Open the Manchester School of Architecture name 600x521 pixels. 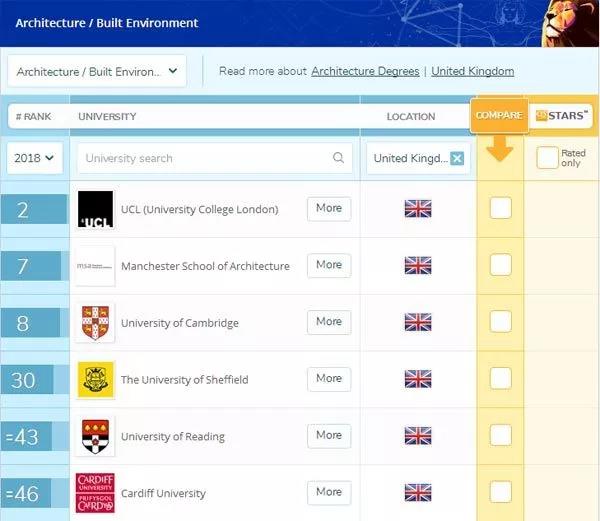205,266
